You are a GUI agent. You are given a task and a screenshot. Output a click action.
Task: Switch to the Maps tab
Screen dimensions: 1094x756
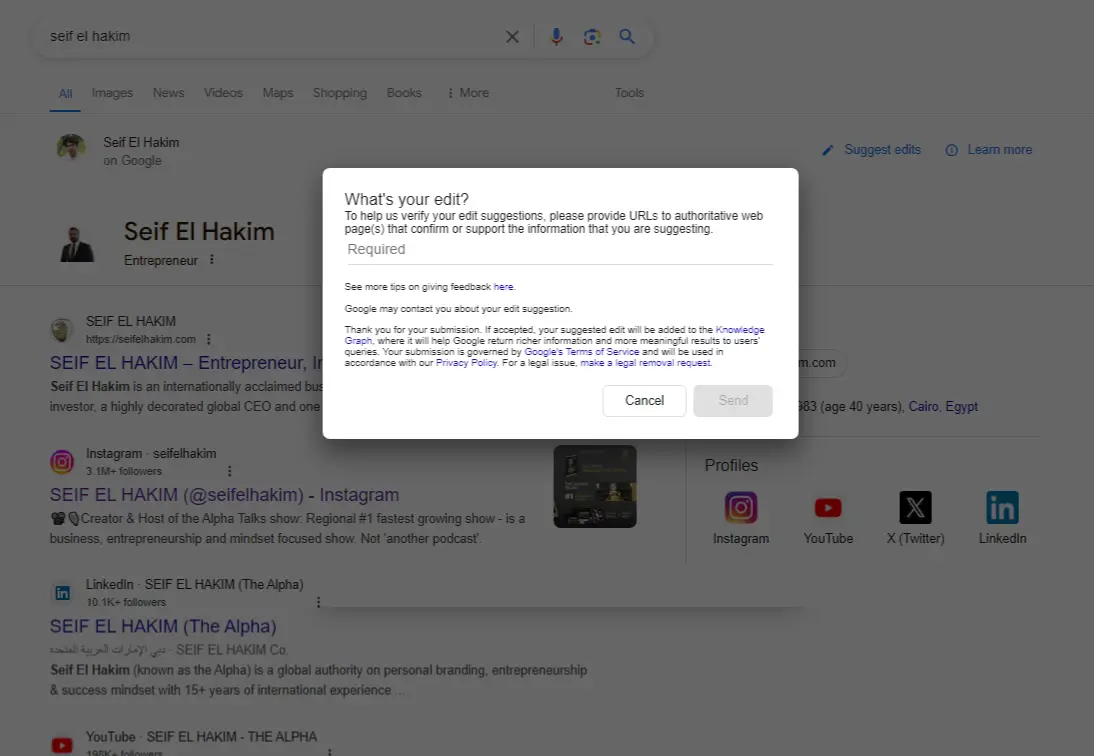(278, 93)
